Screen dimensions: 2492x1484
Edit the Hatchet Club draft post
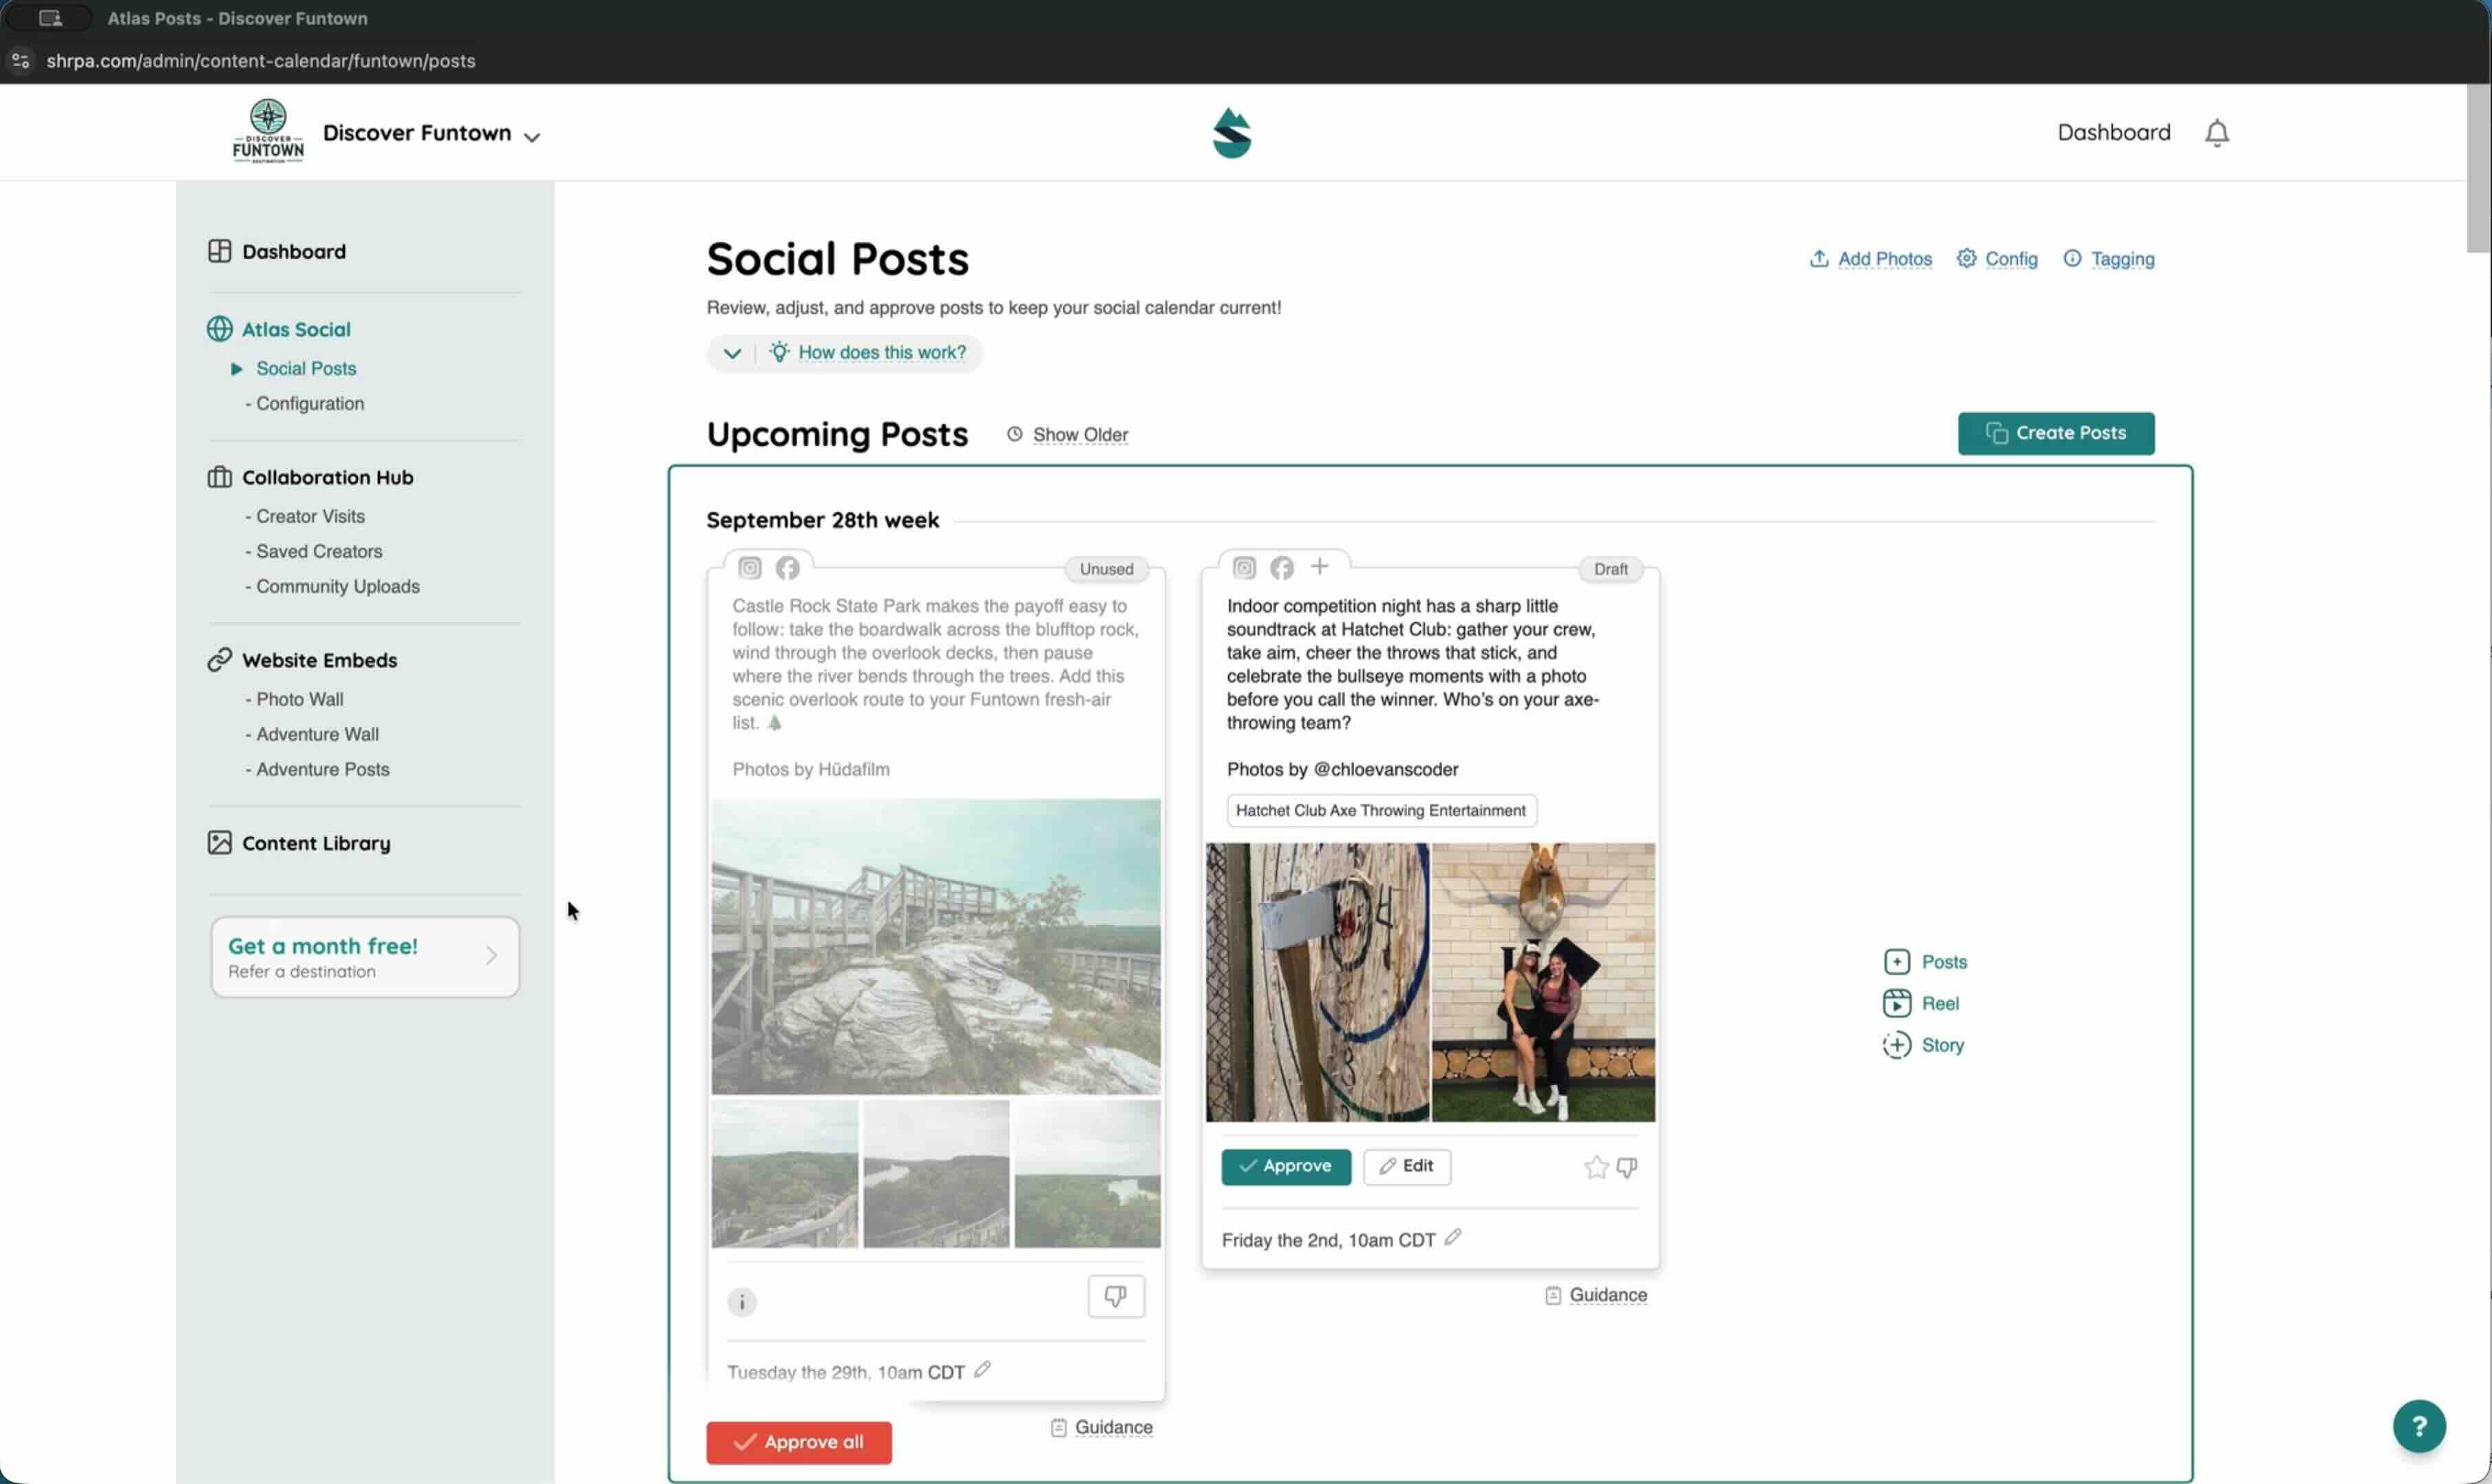tap(1407, 1167)
